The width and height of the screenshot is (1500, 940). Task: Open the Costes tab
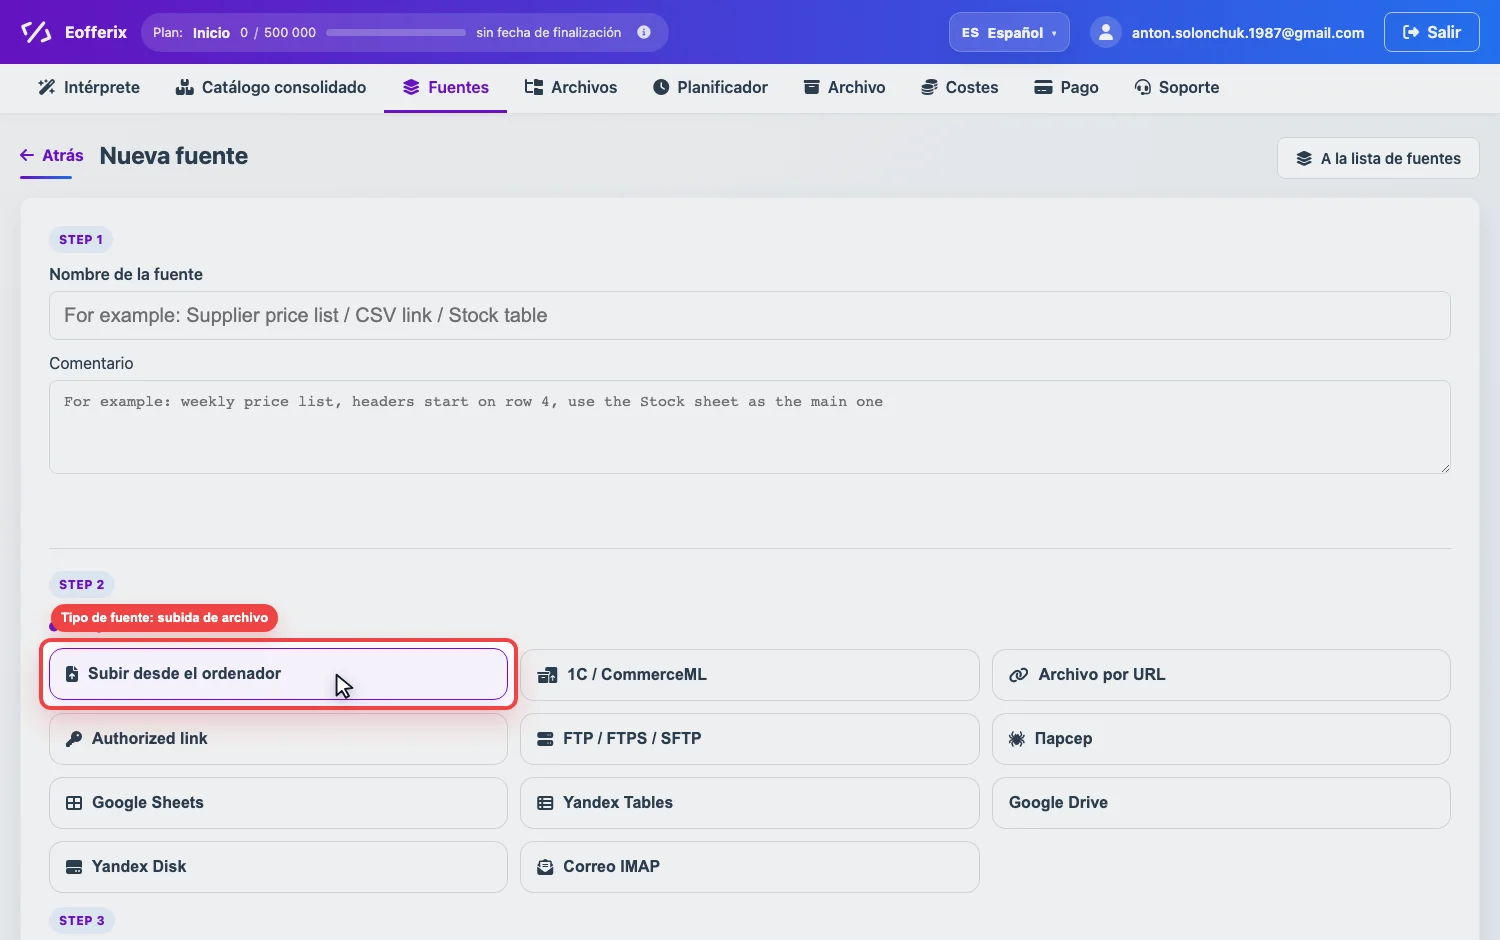point(960,87)
